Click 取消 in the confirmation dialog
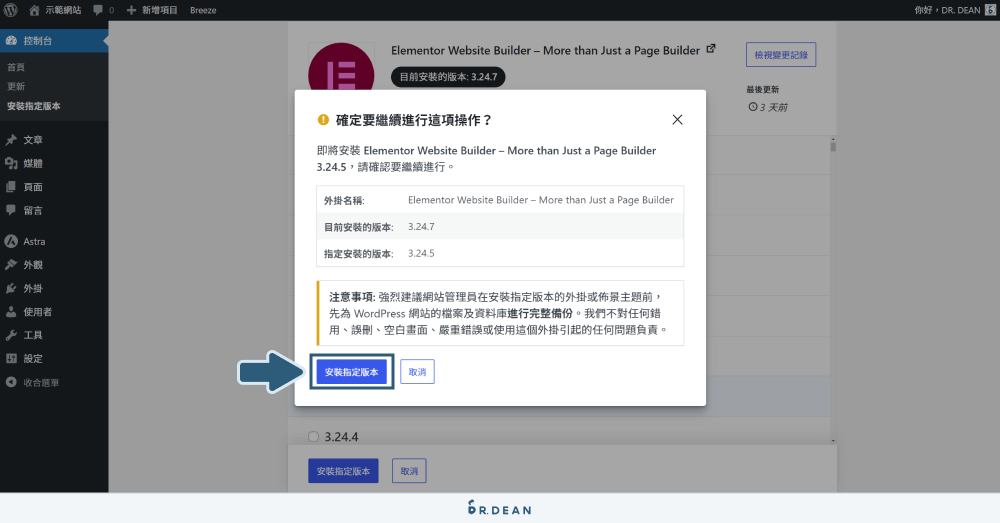Screen dimensions: 1000x523 tap(417, 372)
